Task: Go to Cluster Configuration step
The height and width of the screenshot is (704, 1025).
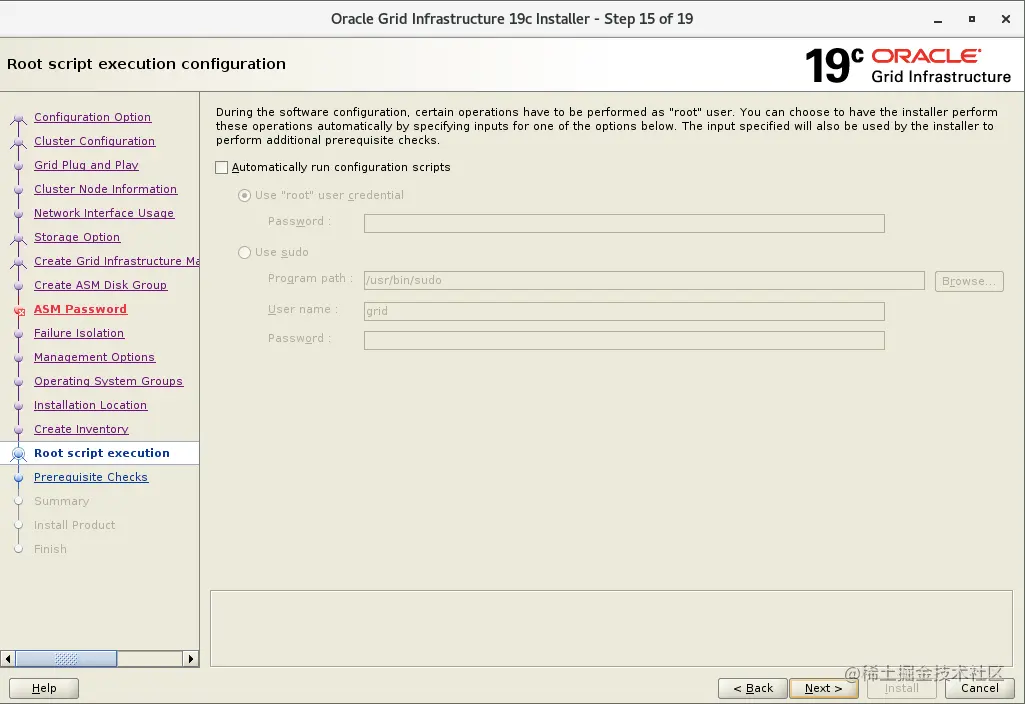Action: coord(94,141)
